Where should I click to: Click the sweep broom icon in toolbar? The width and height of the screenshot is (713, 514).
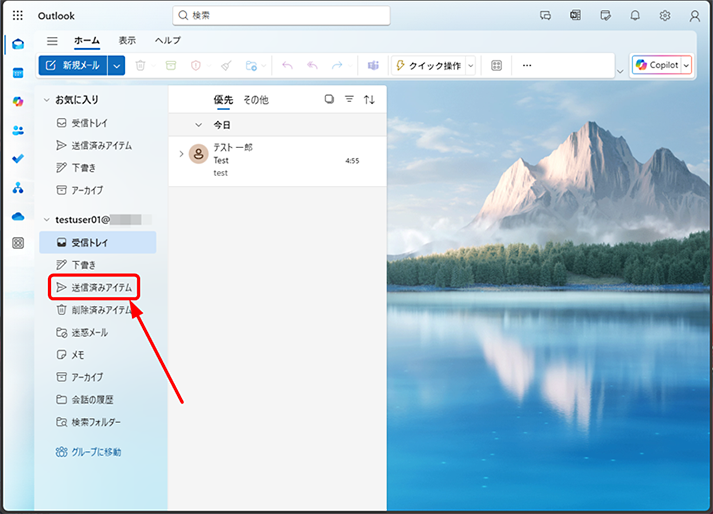226,66
